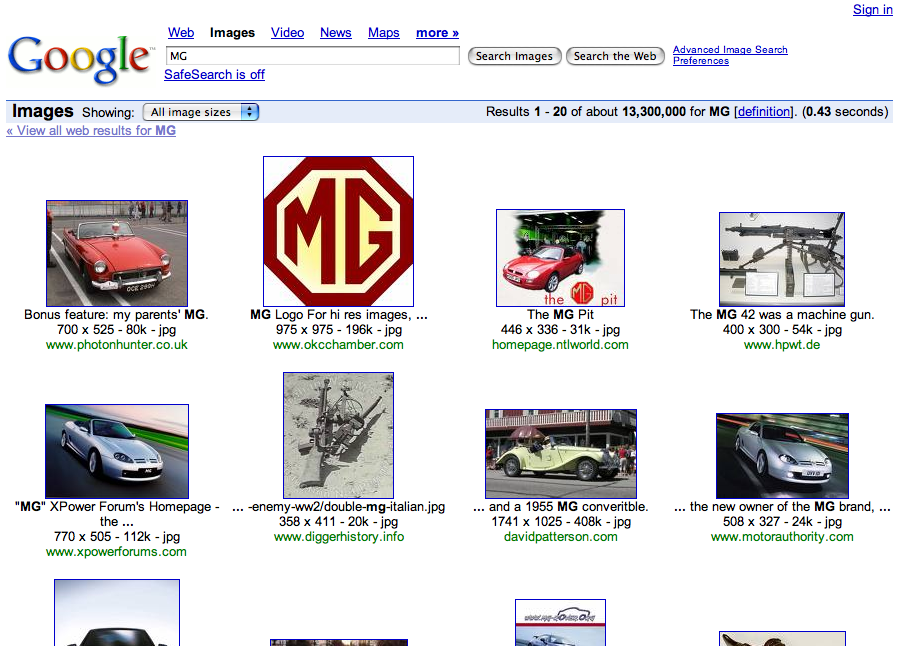Click the www.diggerhistory.info source text
Screen dimensions: 900x646
(x=339, y=537)
